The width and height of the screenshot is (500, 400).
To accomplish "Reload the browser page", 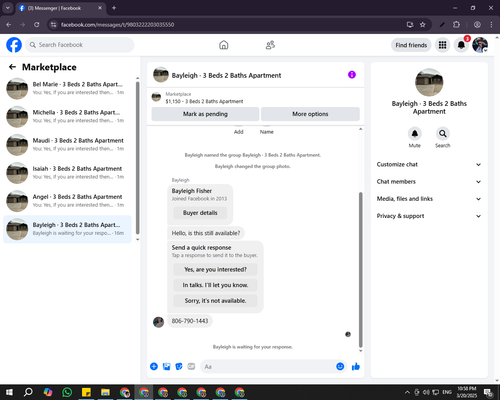I will tap(37, 24).
